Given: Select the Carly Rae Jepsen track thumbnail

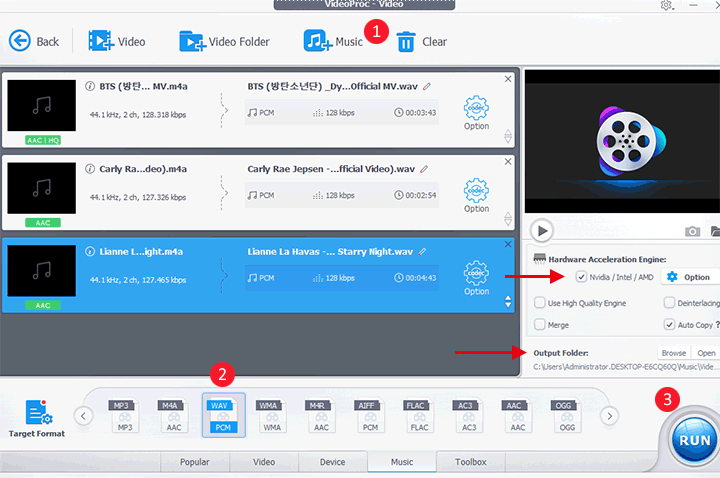Looking at the screenshot, I should [x=42, y=188].
